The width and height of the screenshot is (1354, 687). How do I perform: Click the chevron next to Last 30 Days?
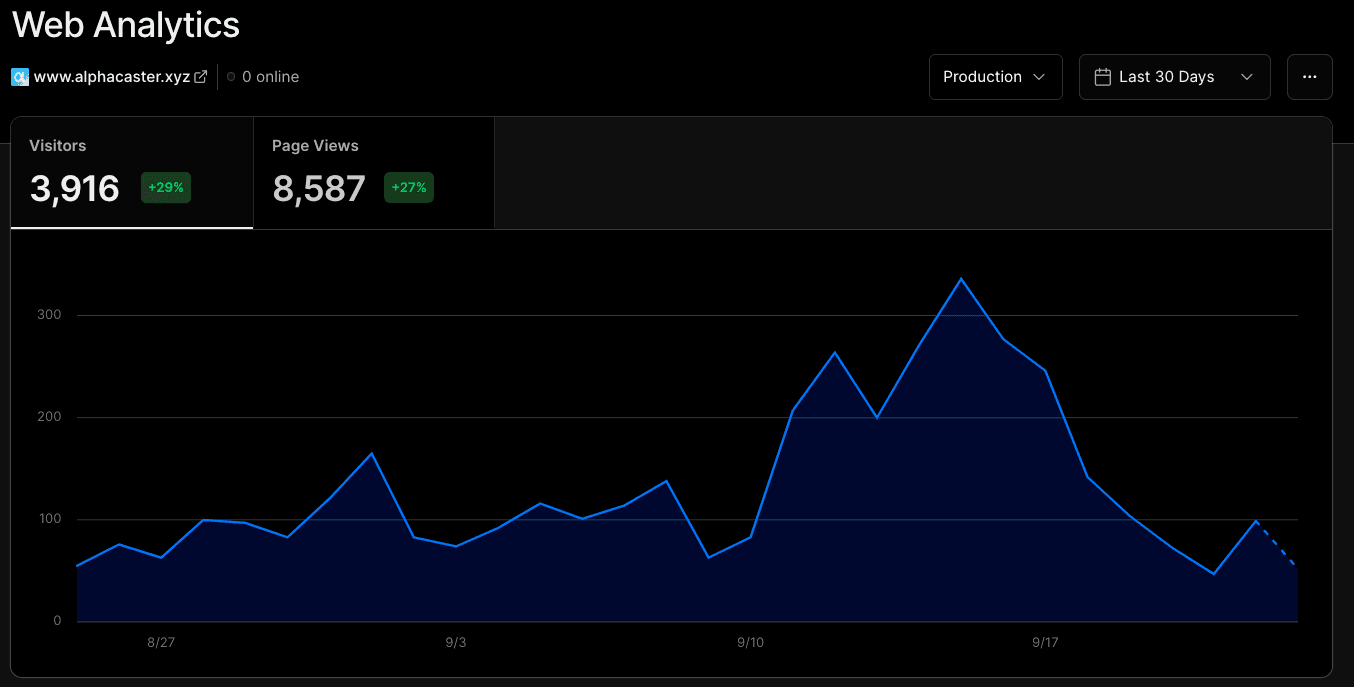click(1246, 77)
